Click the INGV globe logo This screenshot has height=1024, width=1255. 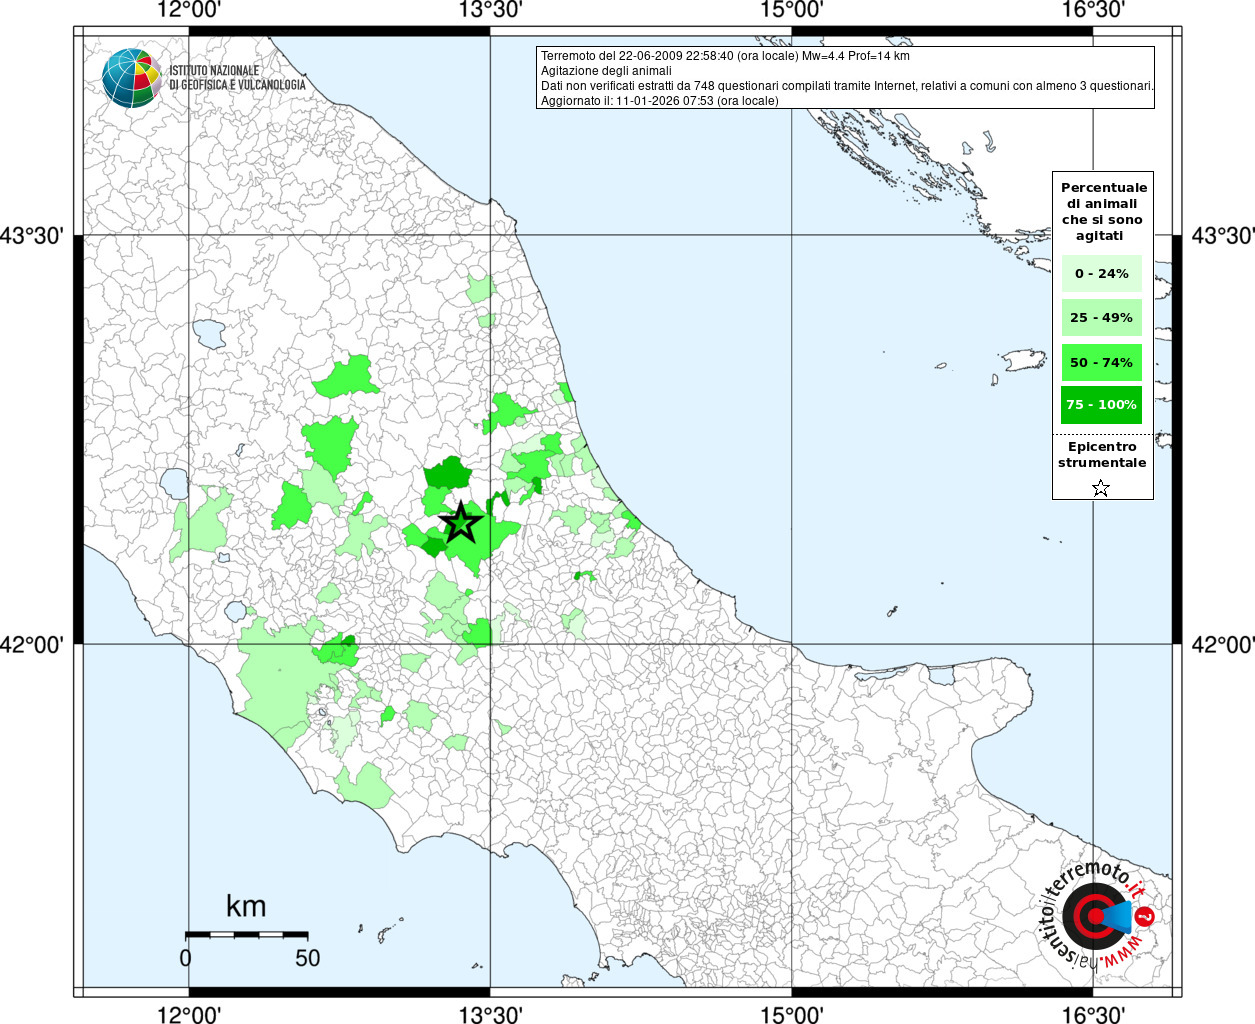tap(131, 78)
